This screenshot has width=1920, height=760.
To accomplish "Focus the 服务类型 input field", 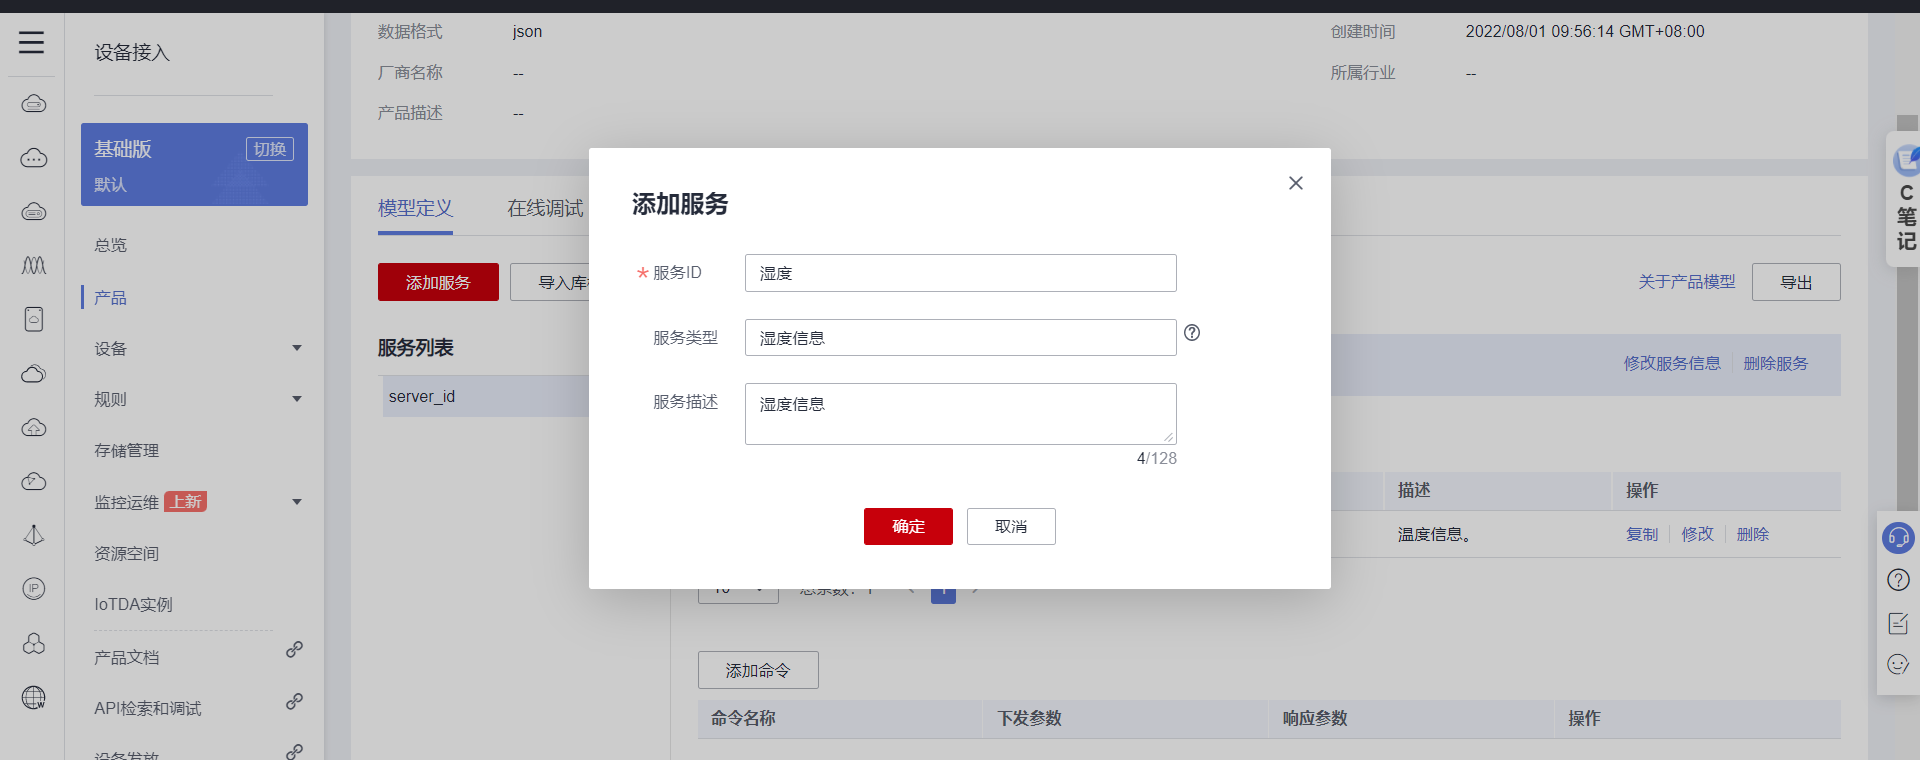I will point(961,338).
